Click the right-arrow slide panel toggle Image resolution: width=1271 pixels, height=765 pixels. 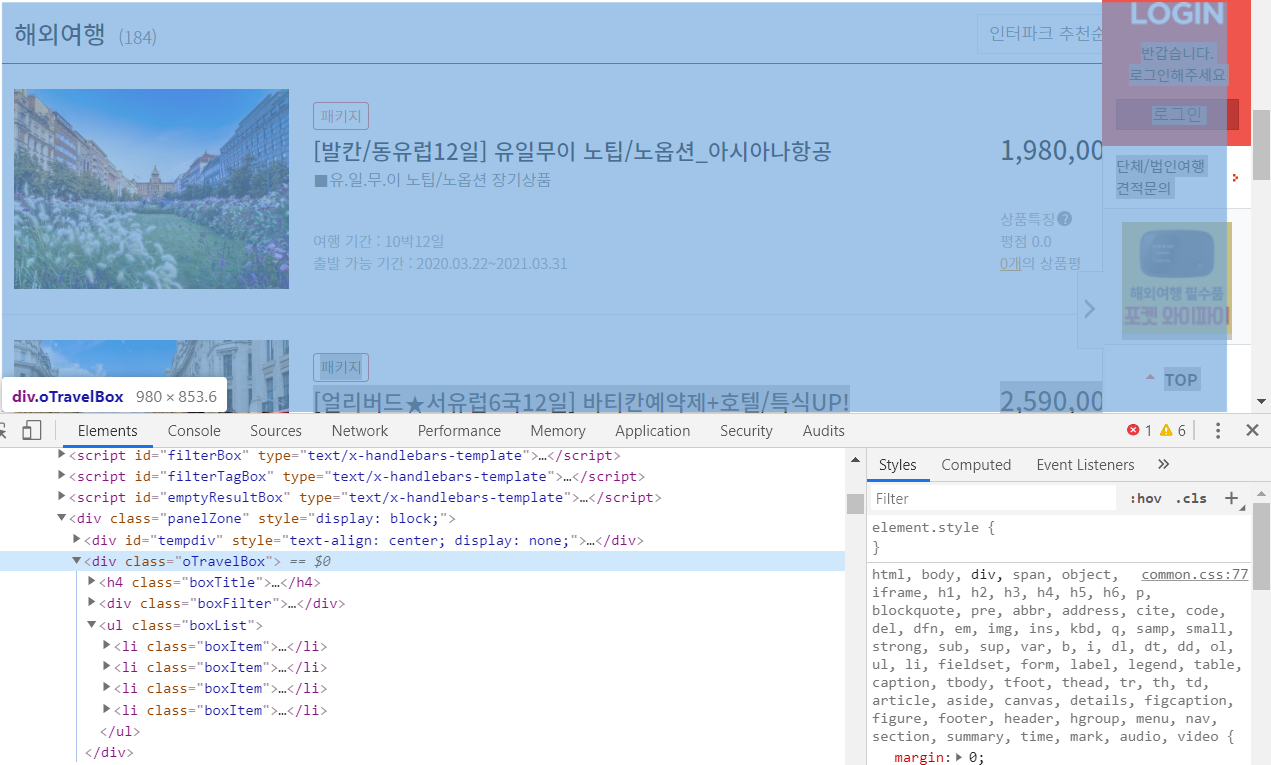pos(1090,309)
